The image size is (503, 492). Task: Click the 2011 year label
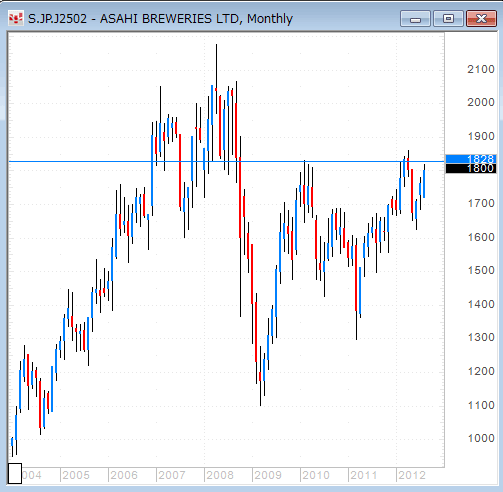364,475
